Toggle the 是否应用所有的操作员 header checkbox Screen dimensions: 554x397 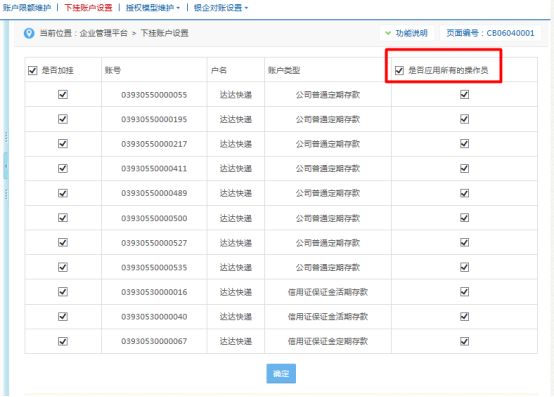[x=399, y=70]
